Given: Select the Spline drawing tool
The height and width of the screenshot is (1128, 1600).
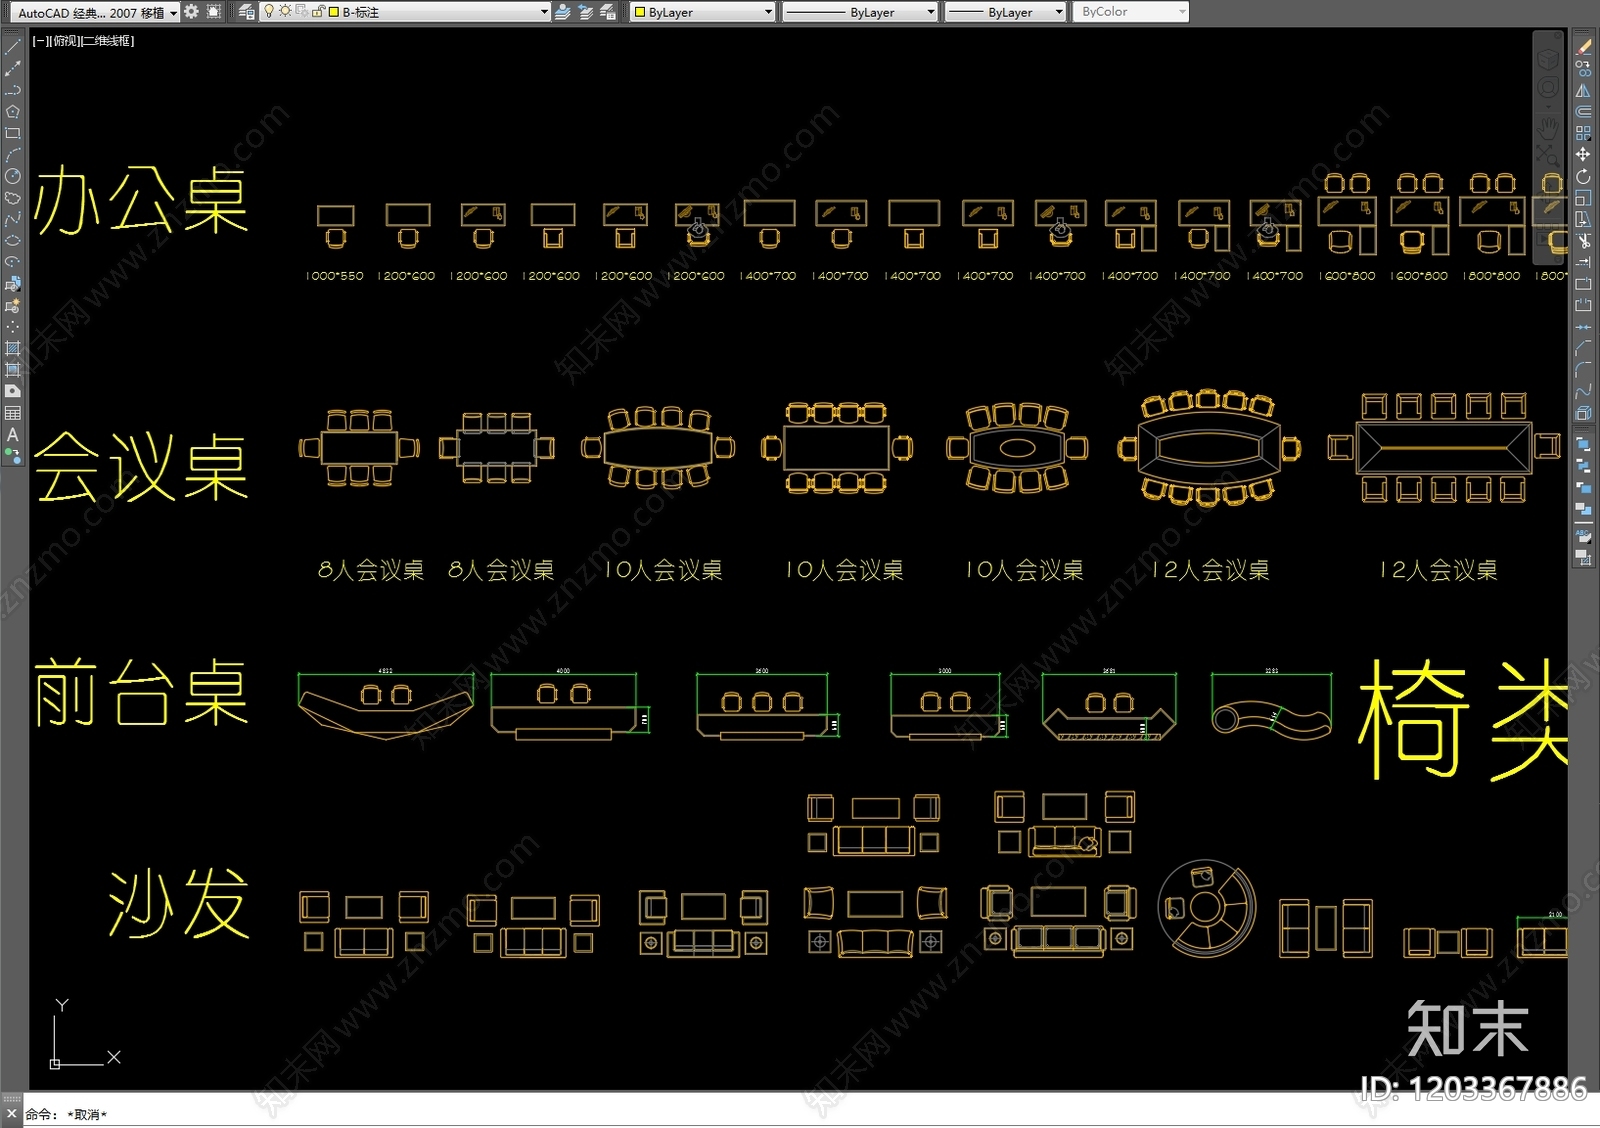Looking at the screenshot, I should (12, 219).
